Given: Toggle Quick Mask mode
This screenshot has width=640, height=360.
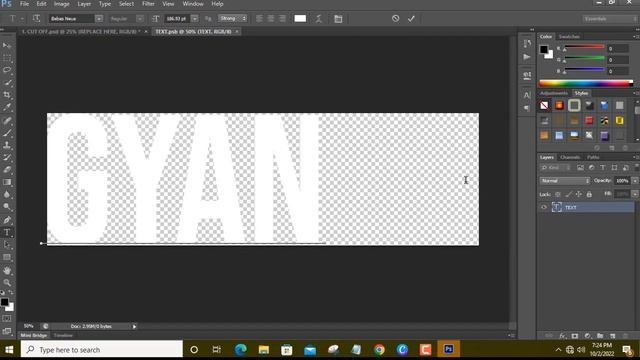Looking at the screenshot, I should tap(7, 318).
